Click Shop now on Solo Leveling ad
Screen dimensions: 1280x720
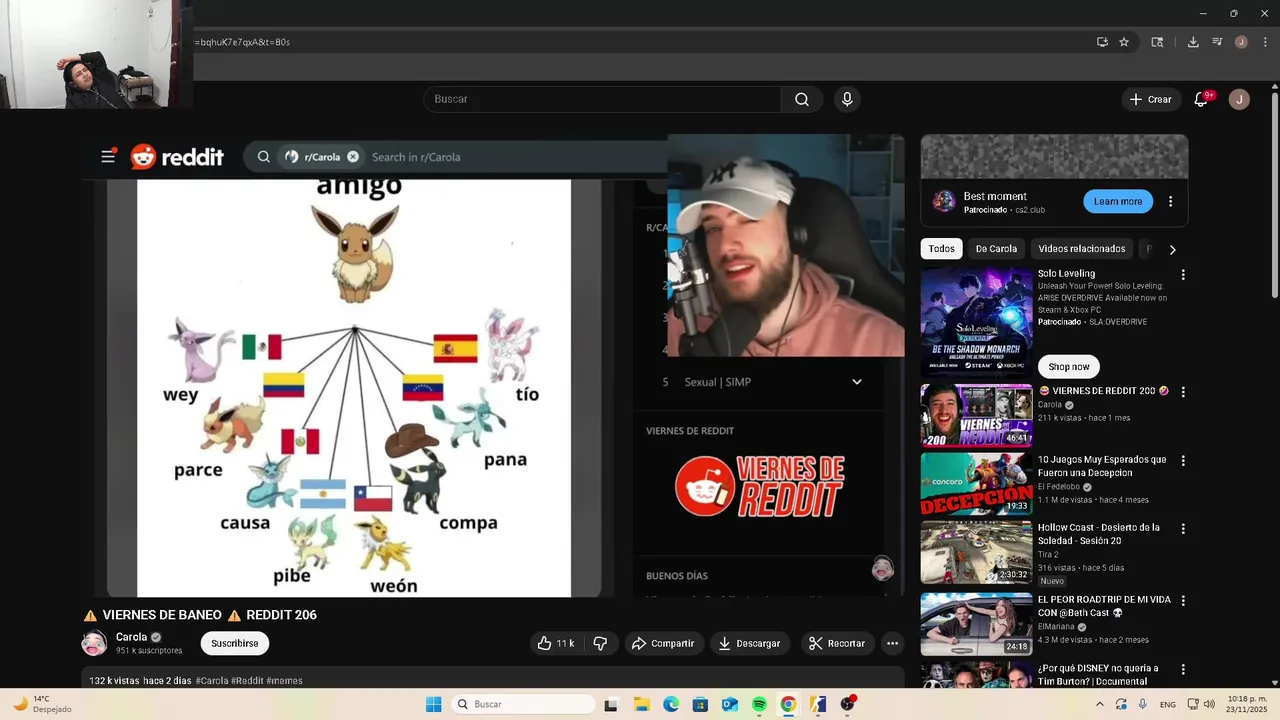[1069, 366]
